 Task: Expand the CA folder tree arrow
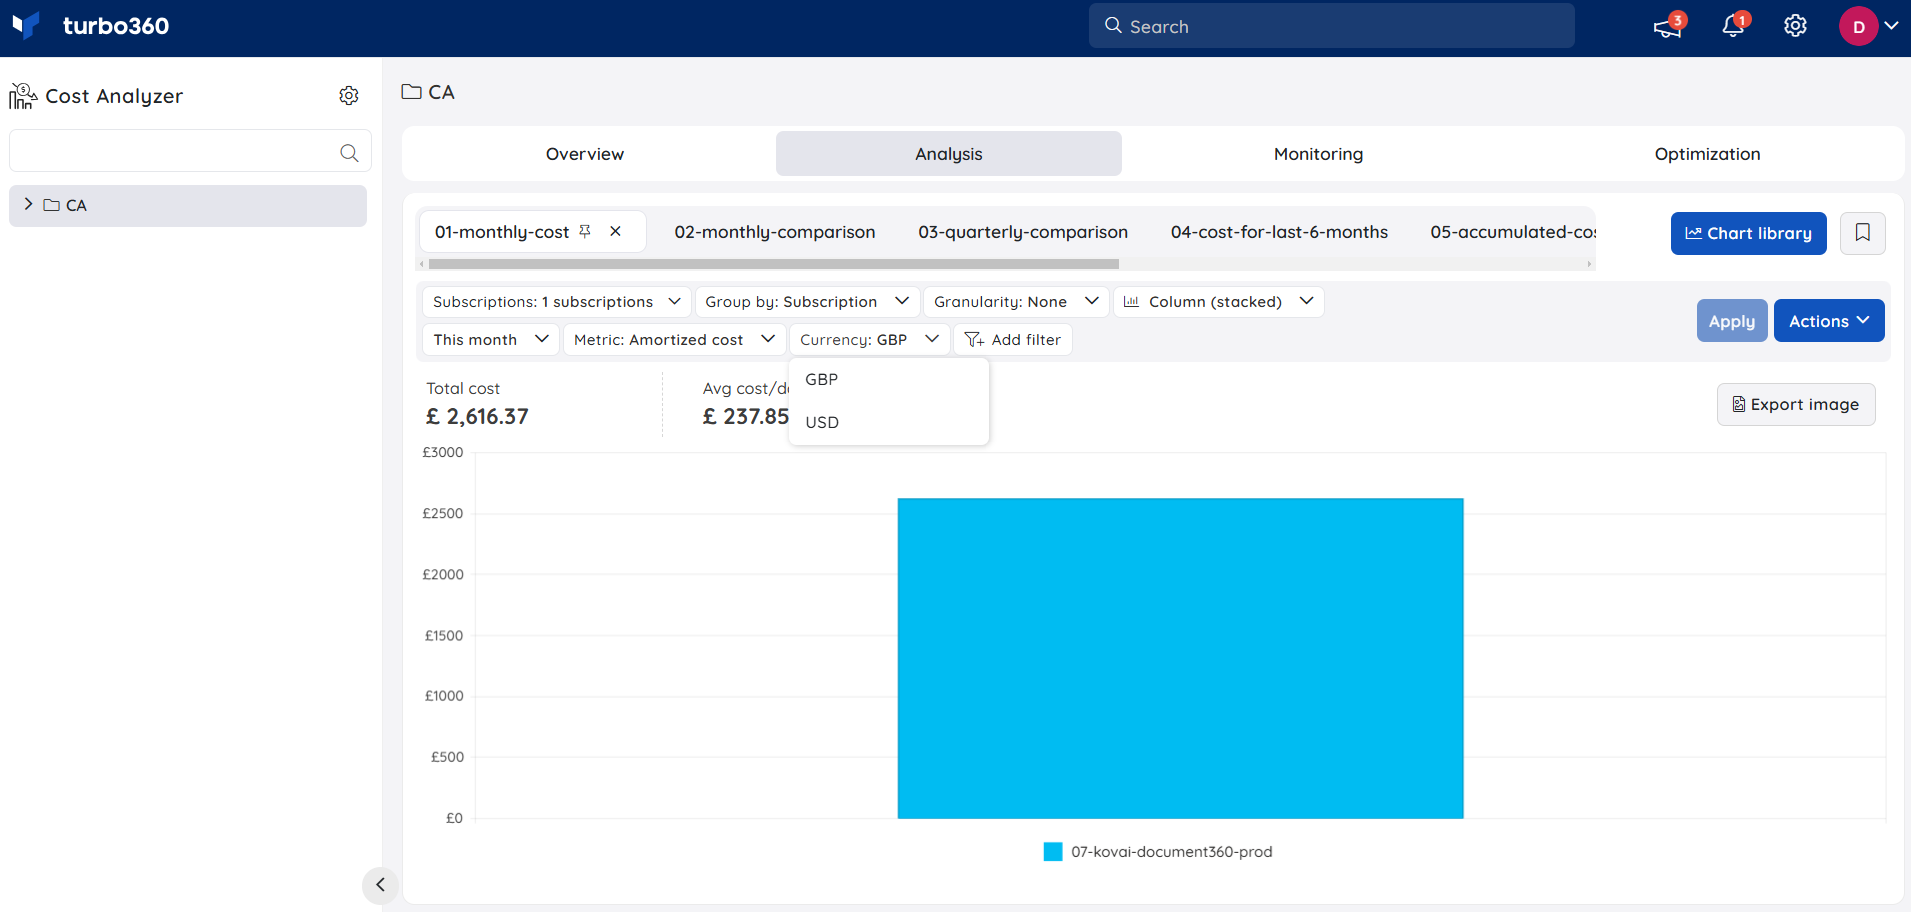[x=28, y=204]
